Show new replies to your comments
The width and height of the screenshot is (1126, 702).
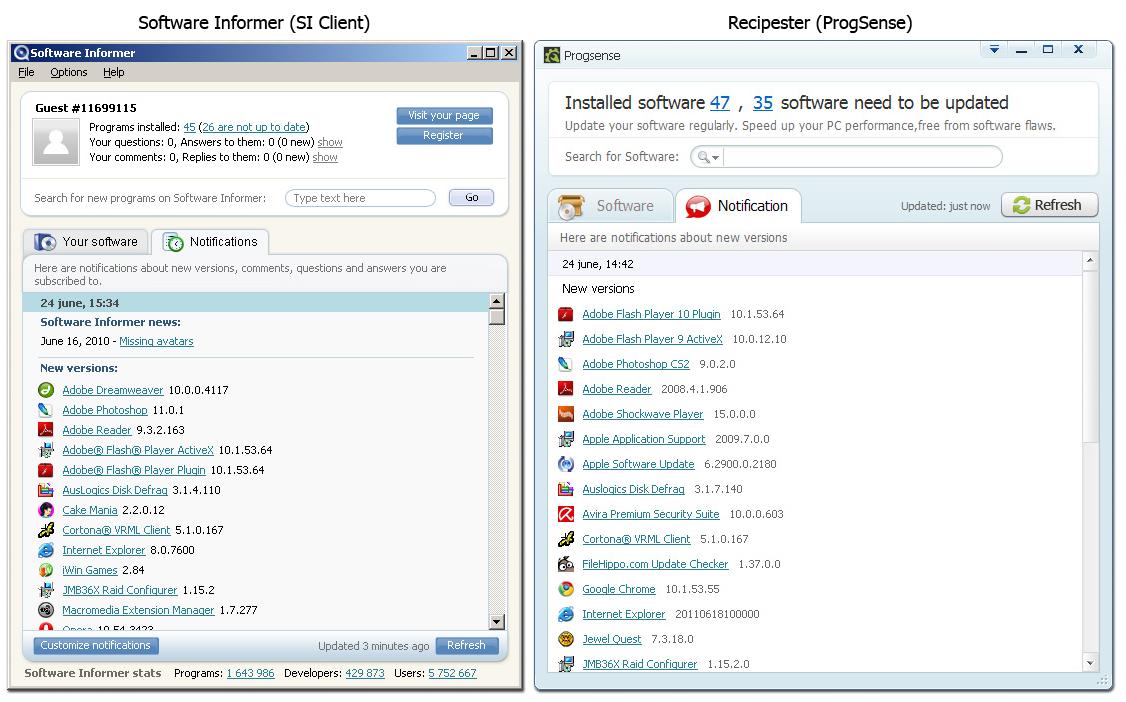point(325,157)
